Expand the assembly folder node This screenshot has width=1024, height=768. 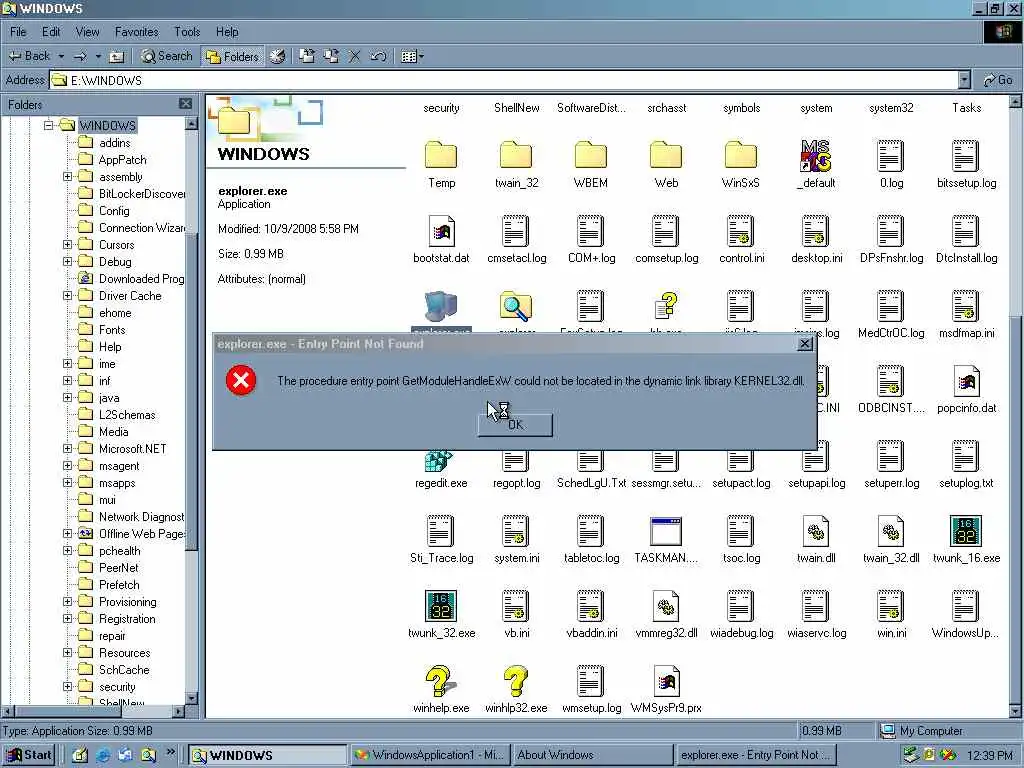point(67,176)
